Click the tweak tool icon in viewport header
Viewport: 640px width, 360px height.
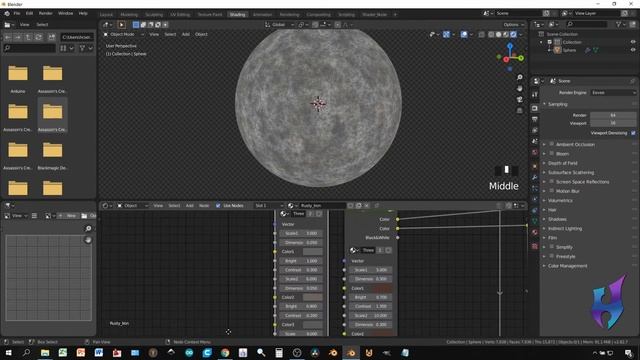121,25
